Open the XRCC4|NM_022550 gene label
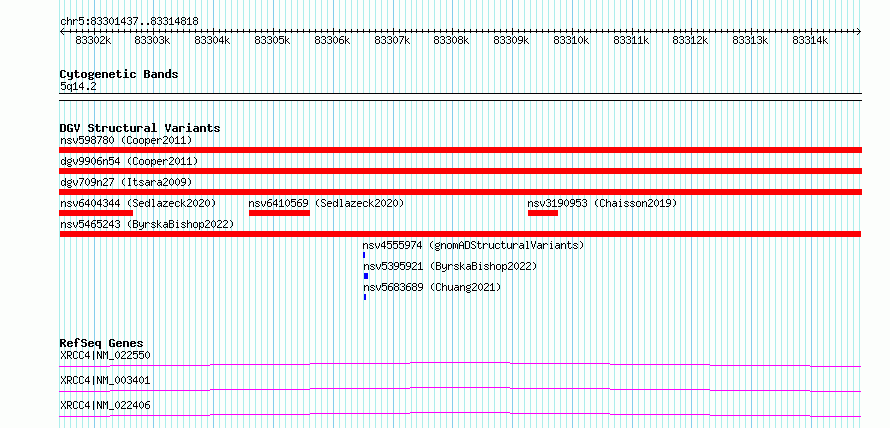 [x=105, y=356]
